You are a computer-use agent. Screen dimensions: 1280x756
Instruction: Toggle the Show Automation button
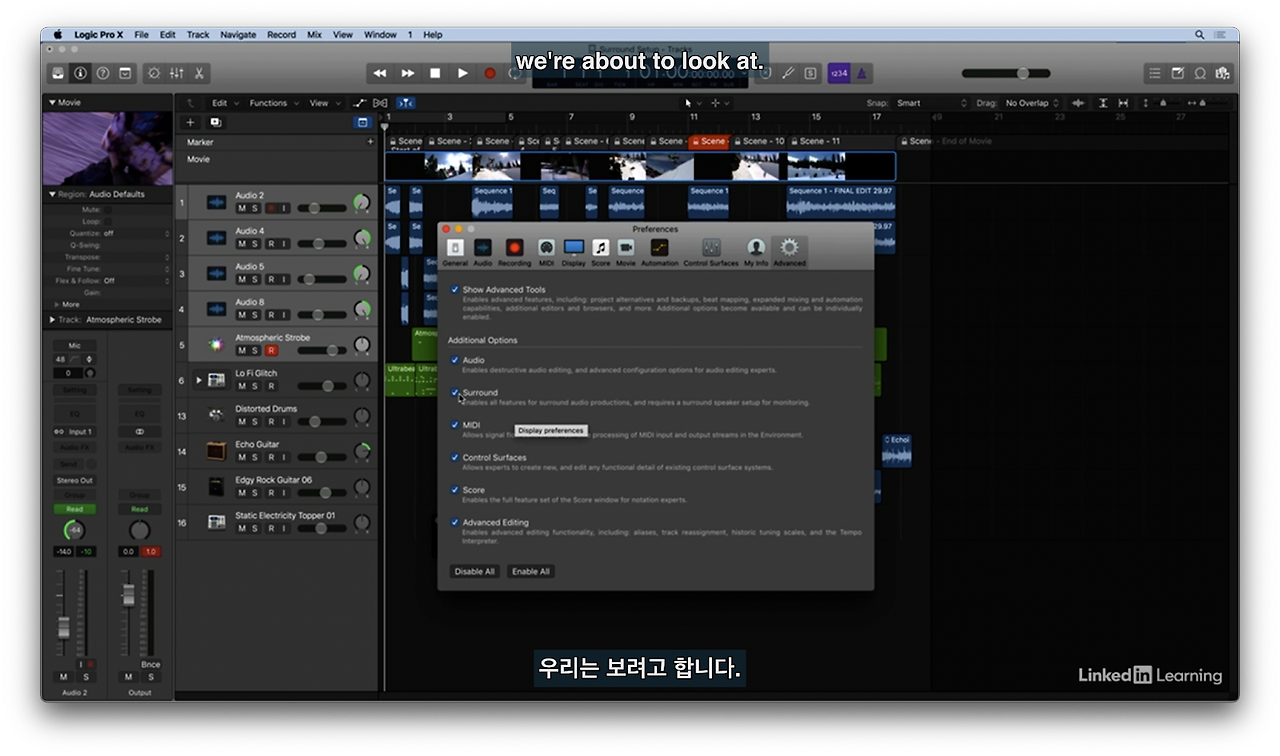[360, 103]
